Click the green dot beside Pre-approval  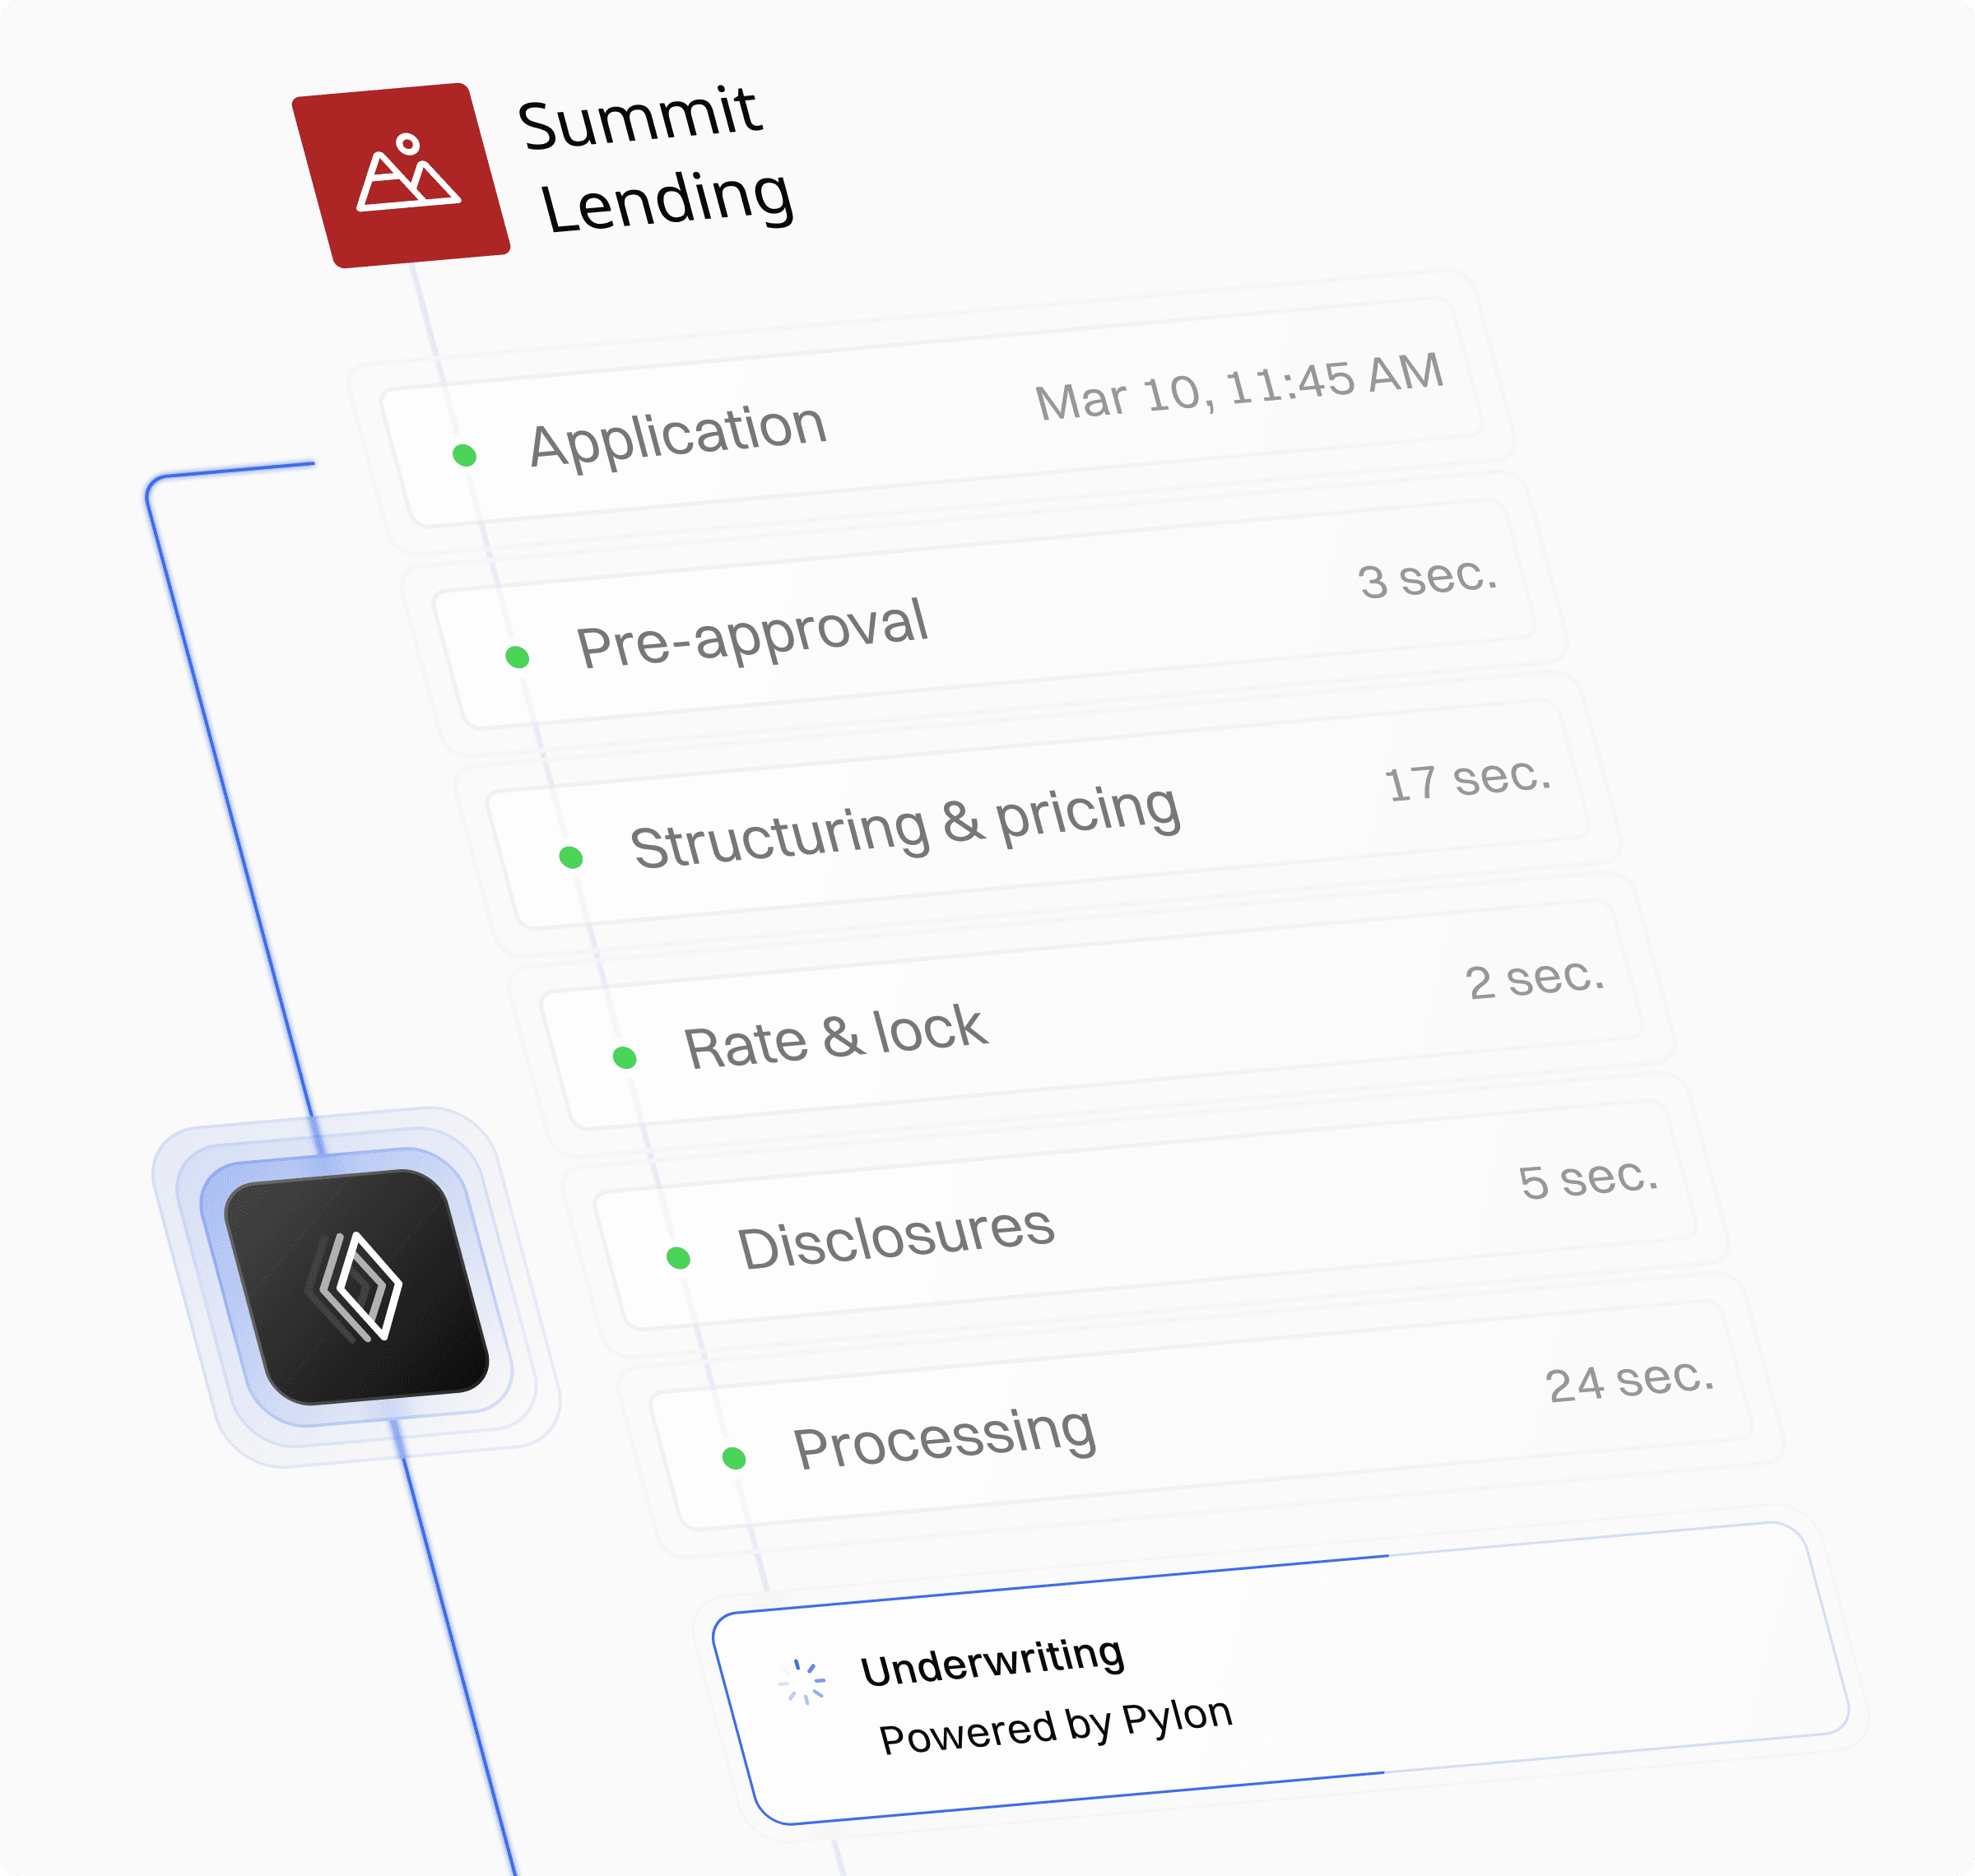[517, 657]
